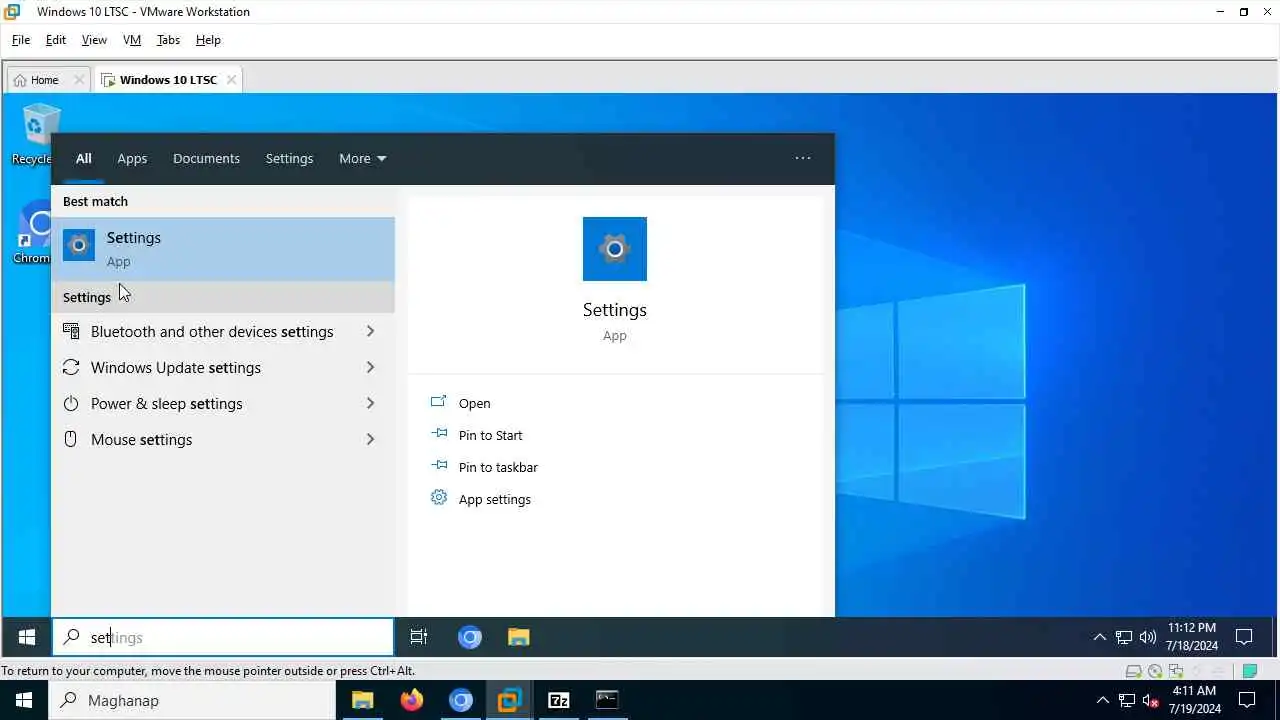The width and height of the screenshot is (1280, 720).
Task: Click the VMware hard disk status icon
Action: pyautogui.click(x=1134, y=671)
